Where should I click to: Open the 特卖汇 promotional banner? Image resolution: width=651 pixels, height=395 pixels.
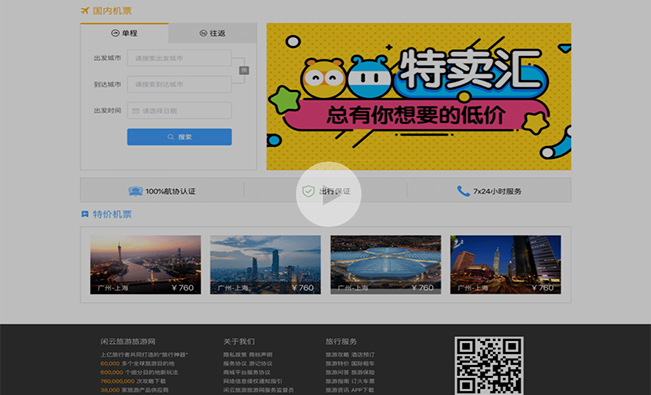pyautogui.click(x=418, y=96)
